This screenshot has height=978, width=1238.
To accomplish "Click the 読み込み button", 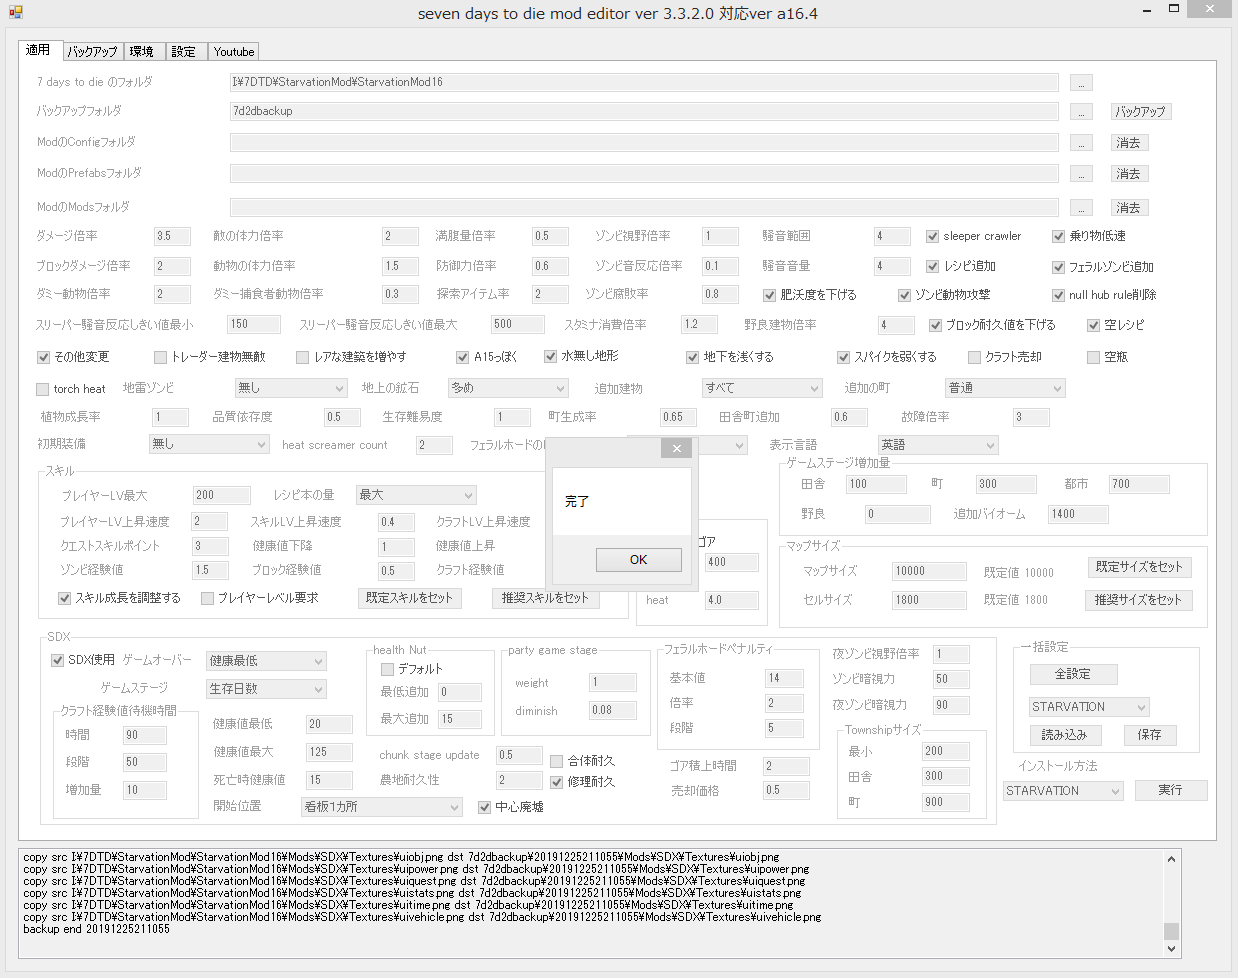I will (1065, 735).
